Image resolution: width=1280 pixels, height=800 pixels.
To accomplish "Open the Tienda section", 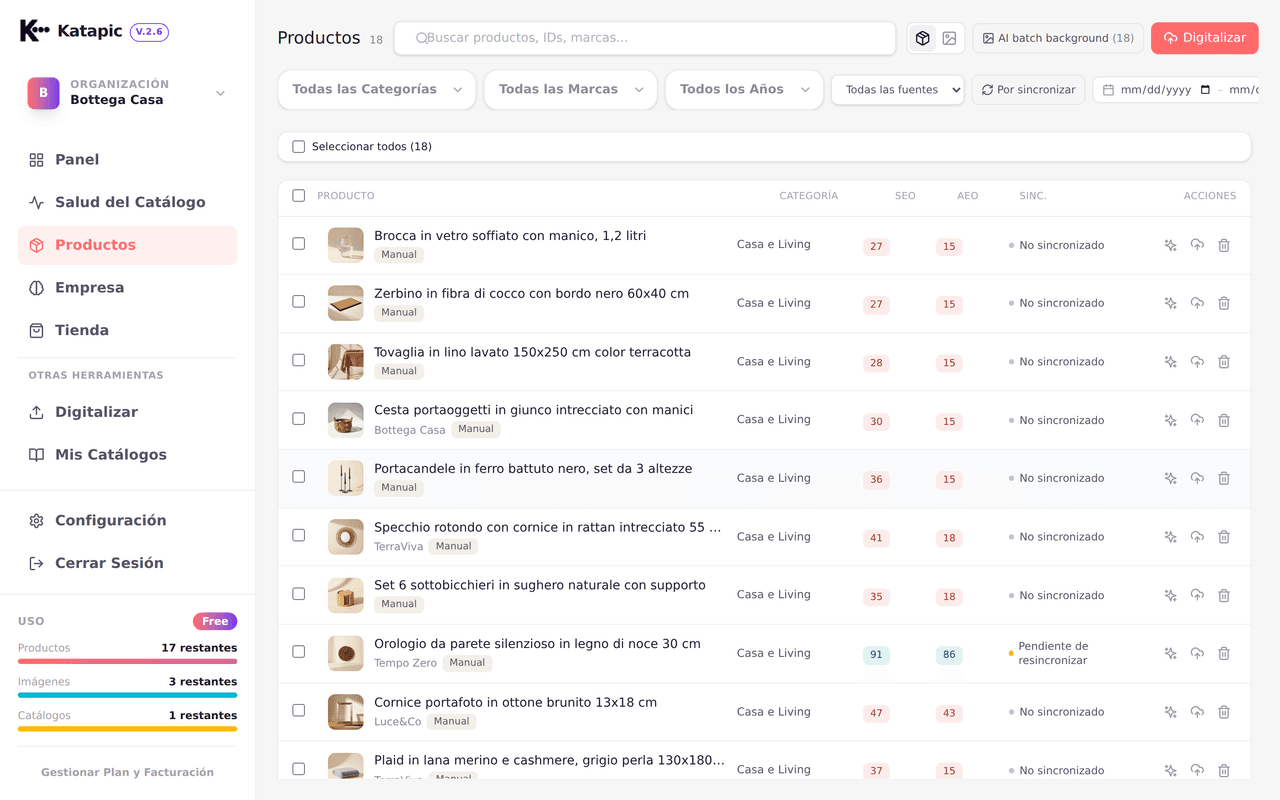I will 127,330.
